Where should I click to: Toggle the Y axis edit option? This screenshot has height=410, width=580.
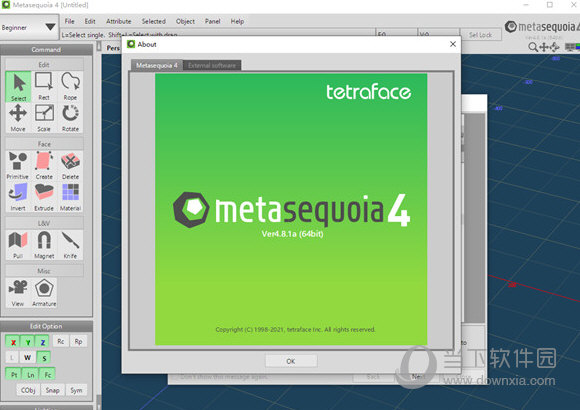(x=28, y=342)
